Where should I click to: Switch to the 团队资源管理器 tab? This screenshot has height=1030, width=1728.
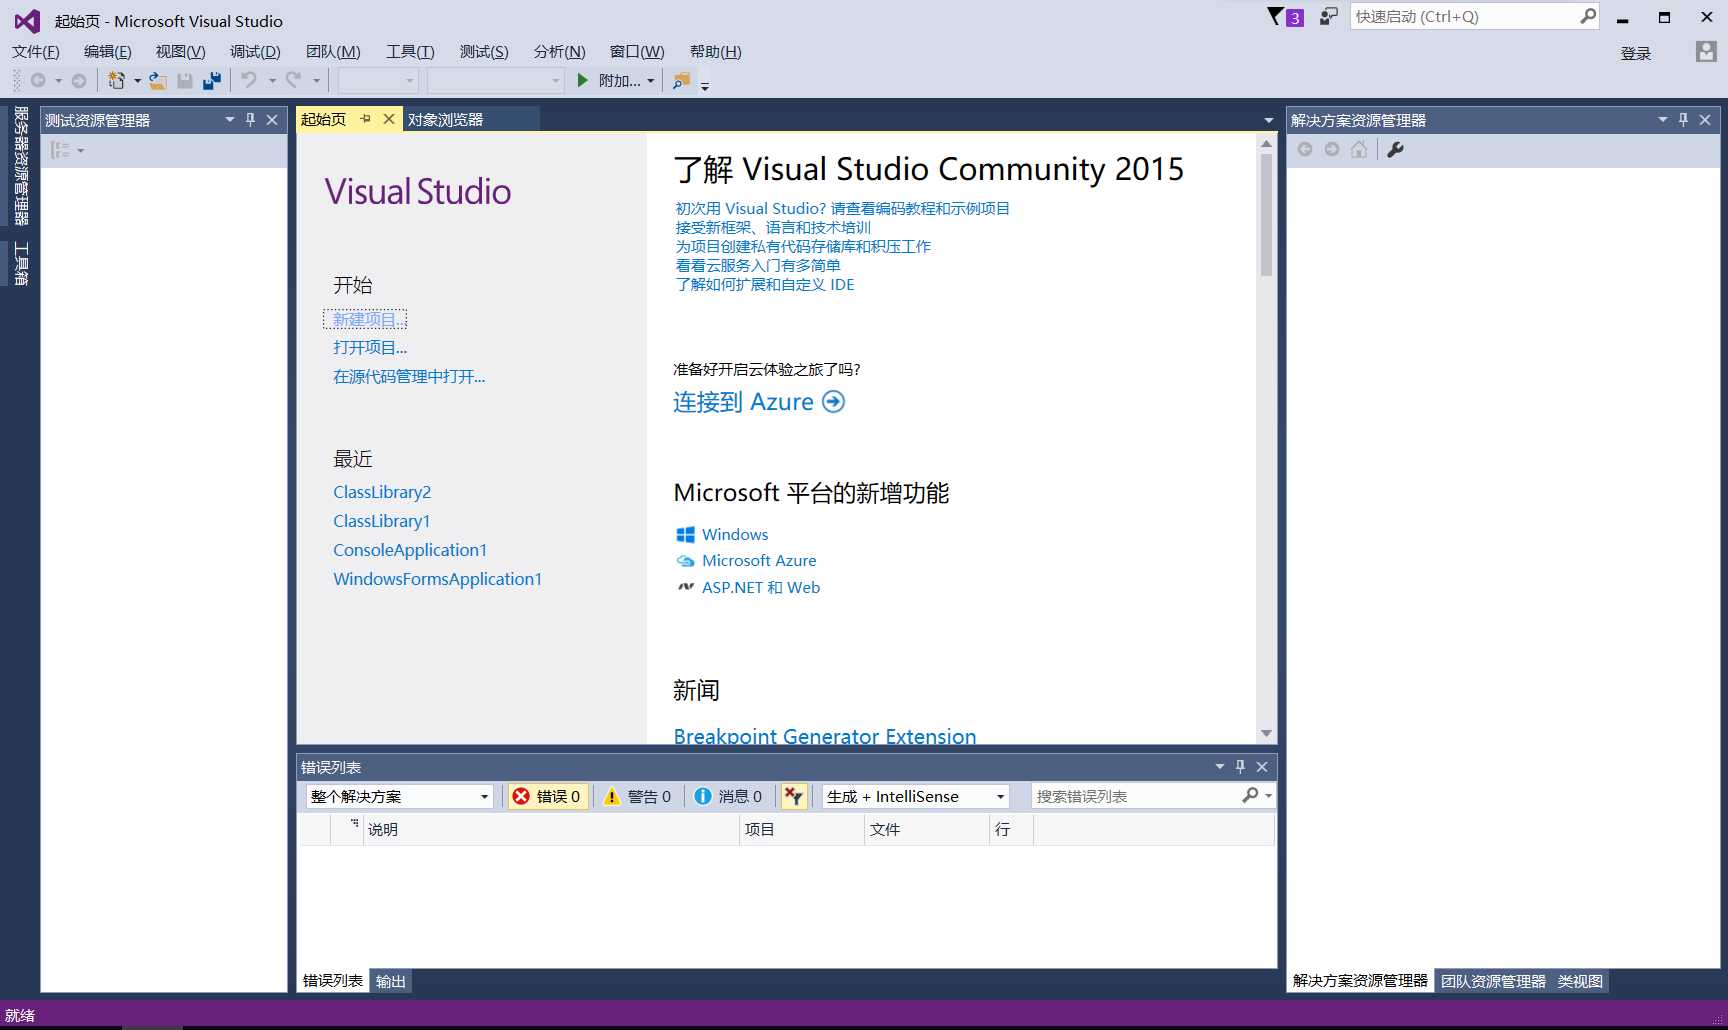pyautogui.click(x=1493, y=981)
